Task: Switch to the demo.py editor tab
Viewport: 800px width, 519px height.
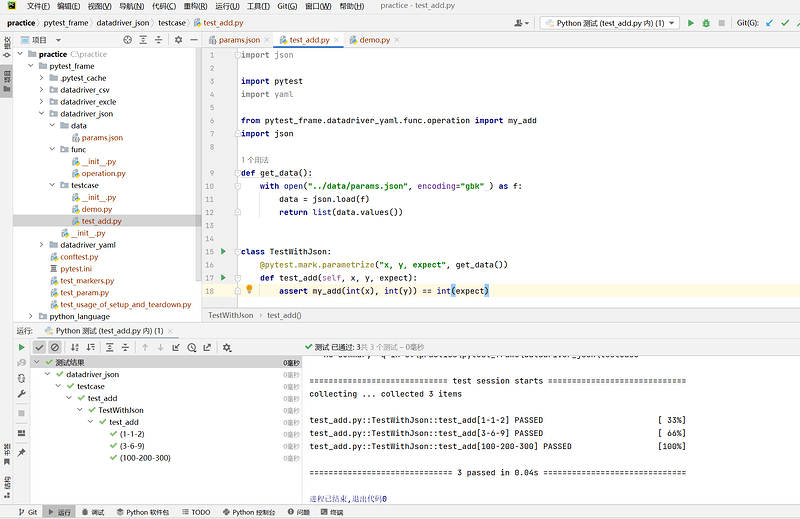Action: coord(374,40)
